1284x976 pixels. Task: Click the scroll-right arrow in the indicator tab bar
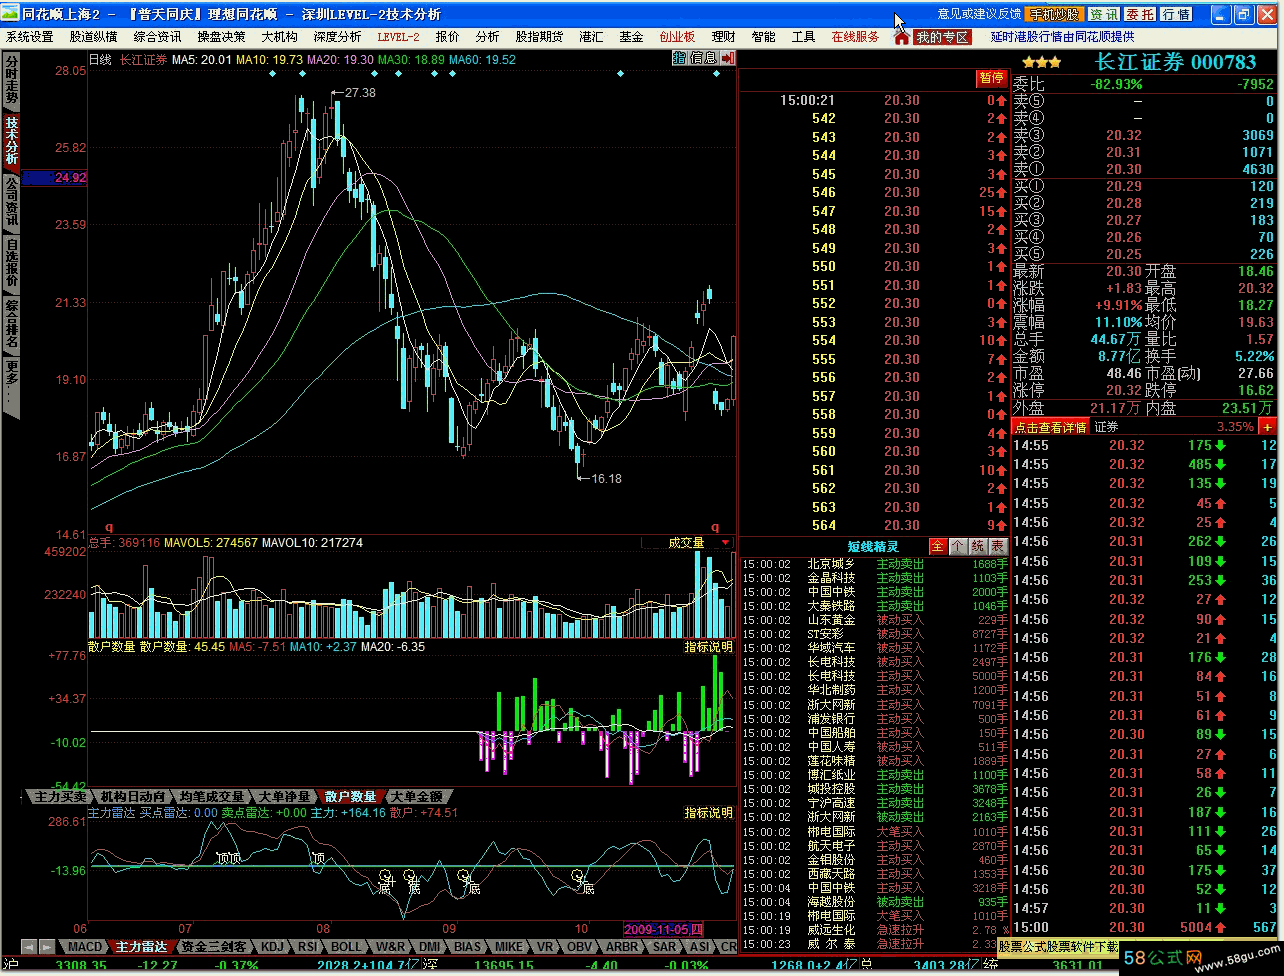45,946
